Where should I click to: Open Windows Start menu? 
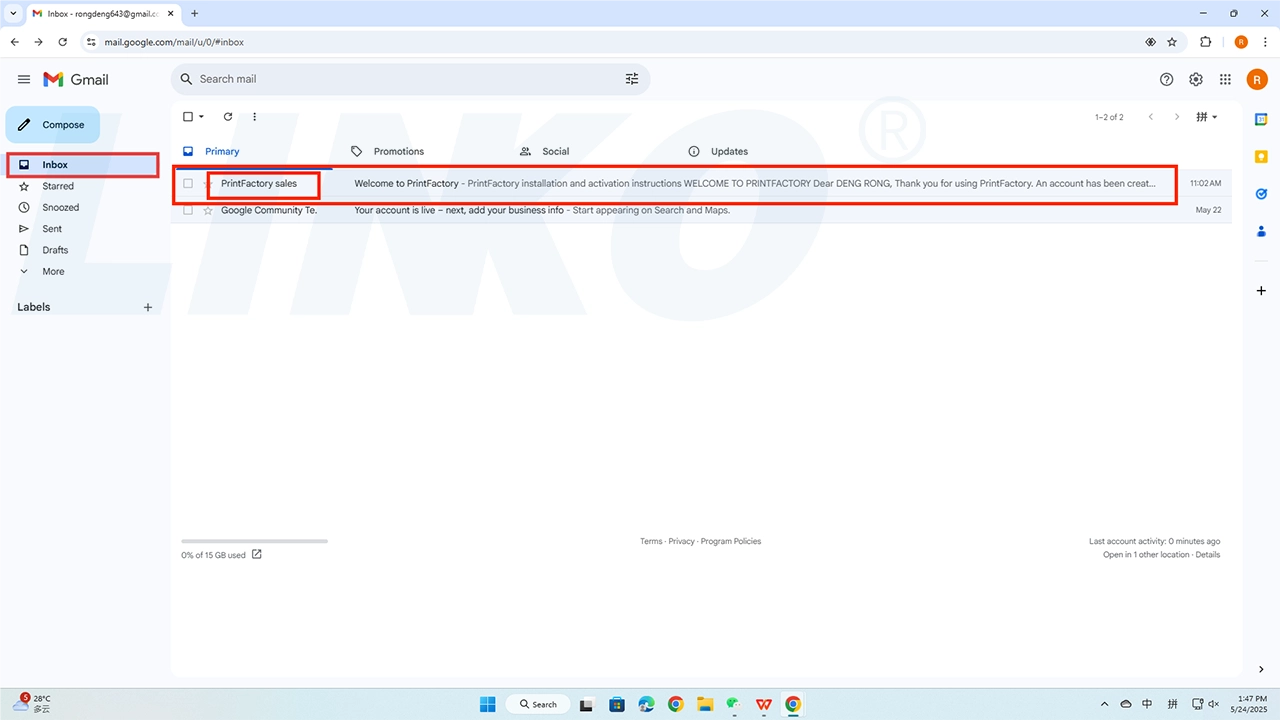[x=487, y=704]
